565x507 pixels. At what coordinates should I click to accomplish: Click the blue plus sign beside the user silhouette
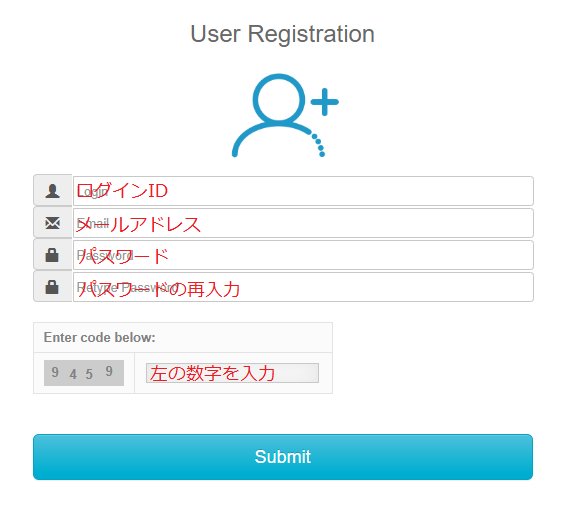pos(324,102)
